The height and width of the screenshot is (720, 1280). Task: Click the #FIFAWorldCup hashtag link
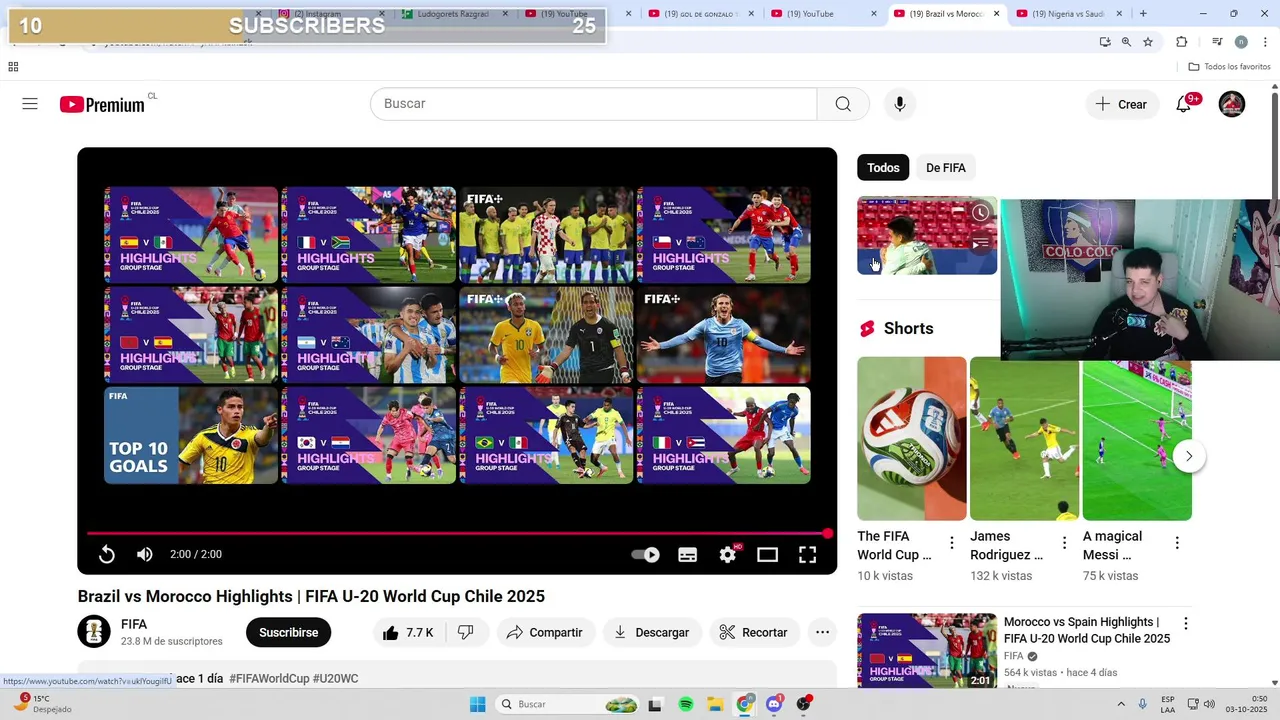269,678
